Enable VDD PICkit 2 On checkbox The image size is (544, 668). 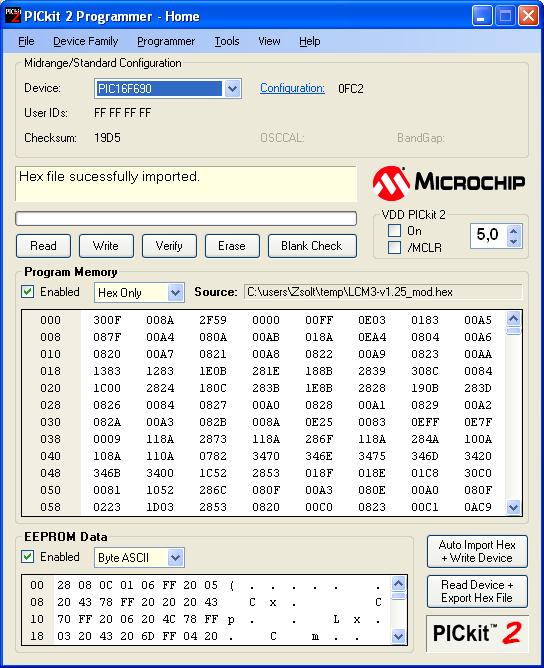click(x=394, y=230)
